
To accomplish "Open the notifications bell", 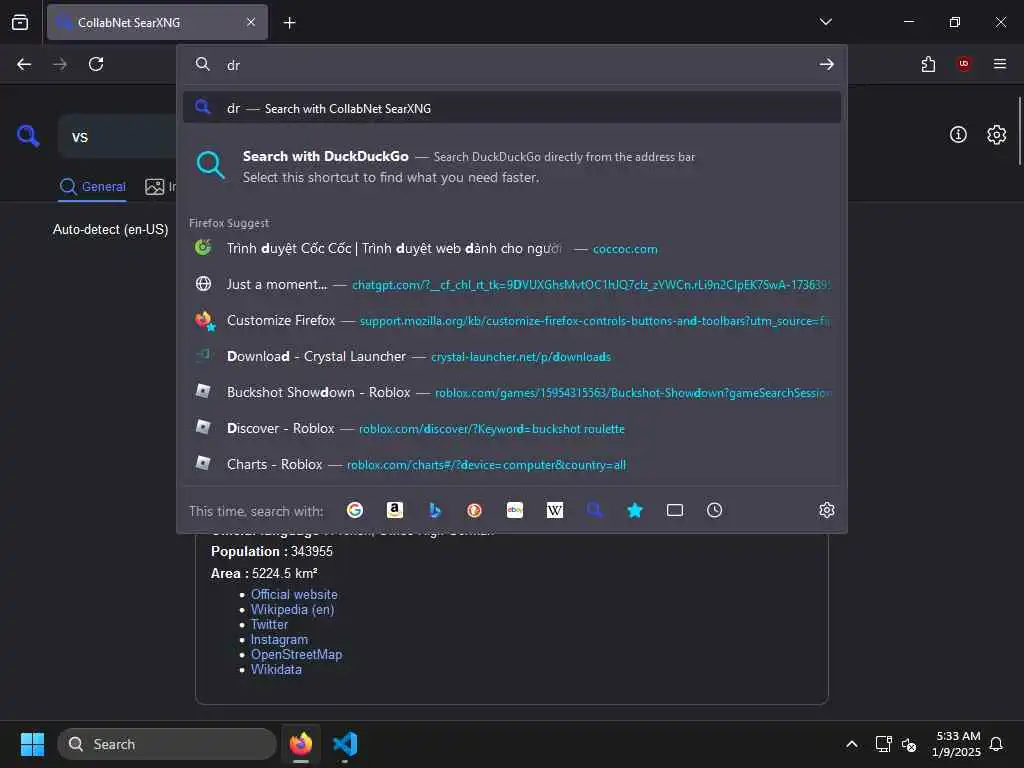I will click(996, 744).
